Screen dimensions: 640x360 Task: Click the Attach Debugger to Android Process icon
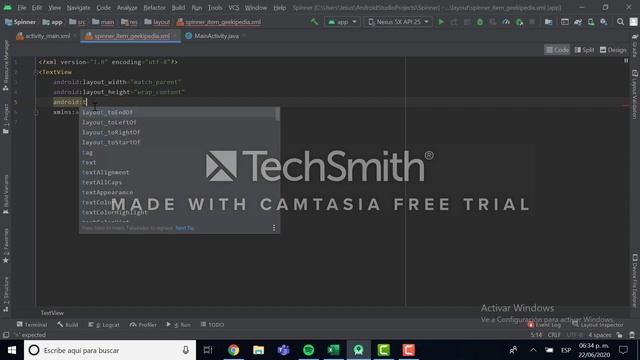pyautogui.click(x=519, y=22)
